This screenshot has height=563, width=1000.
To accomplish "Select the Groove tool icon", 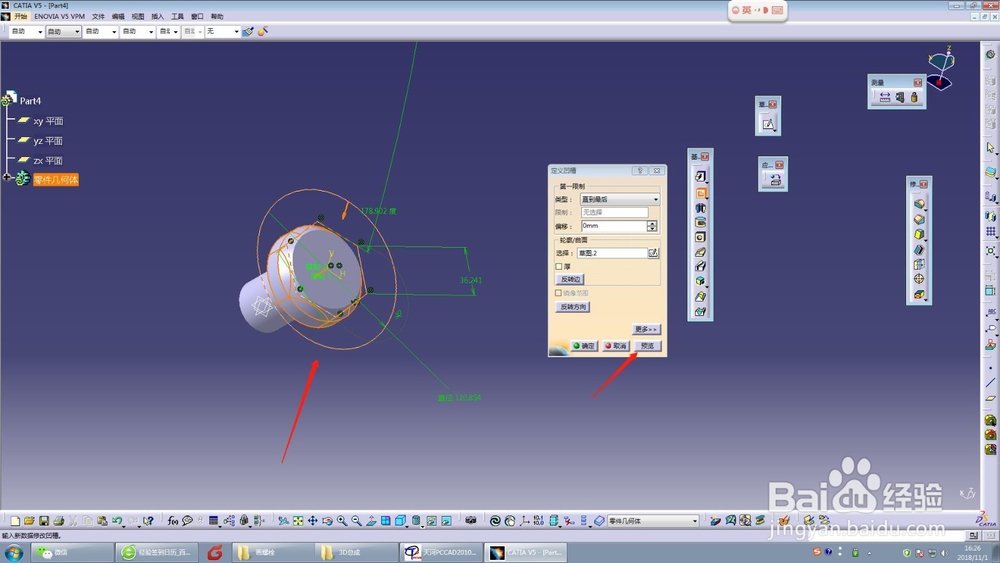I will tap(700, 223).
